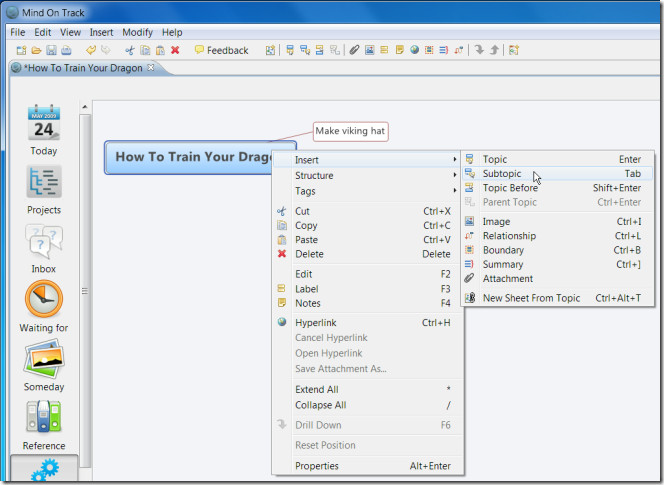Choose Topic Before in submenu
This screenshot has height=485, width=664.
[558, 188]
